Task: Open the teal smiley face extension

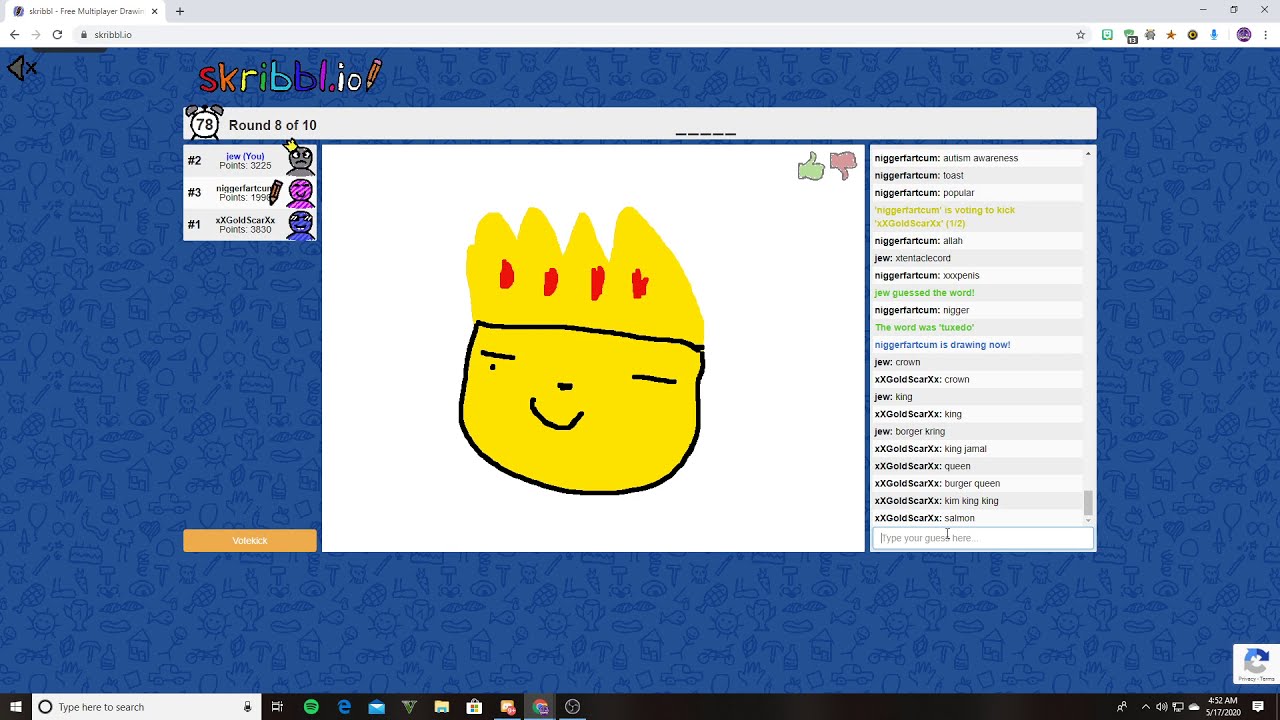Action: tap(1107, 35)
